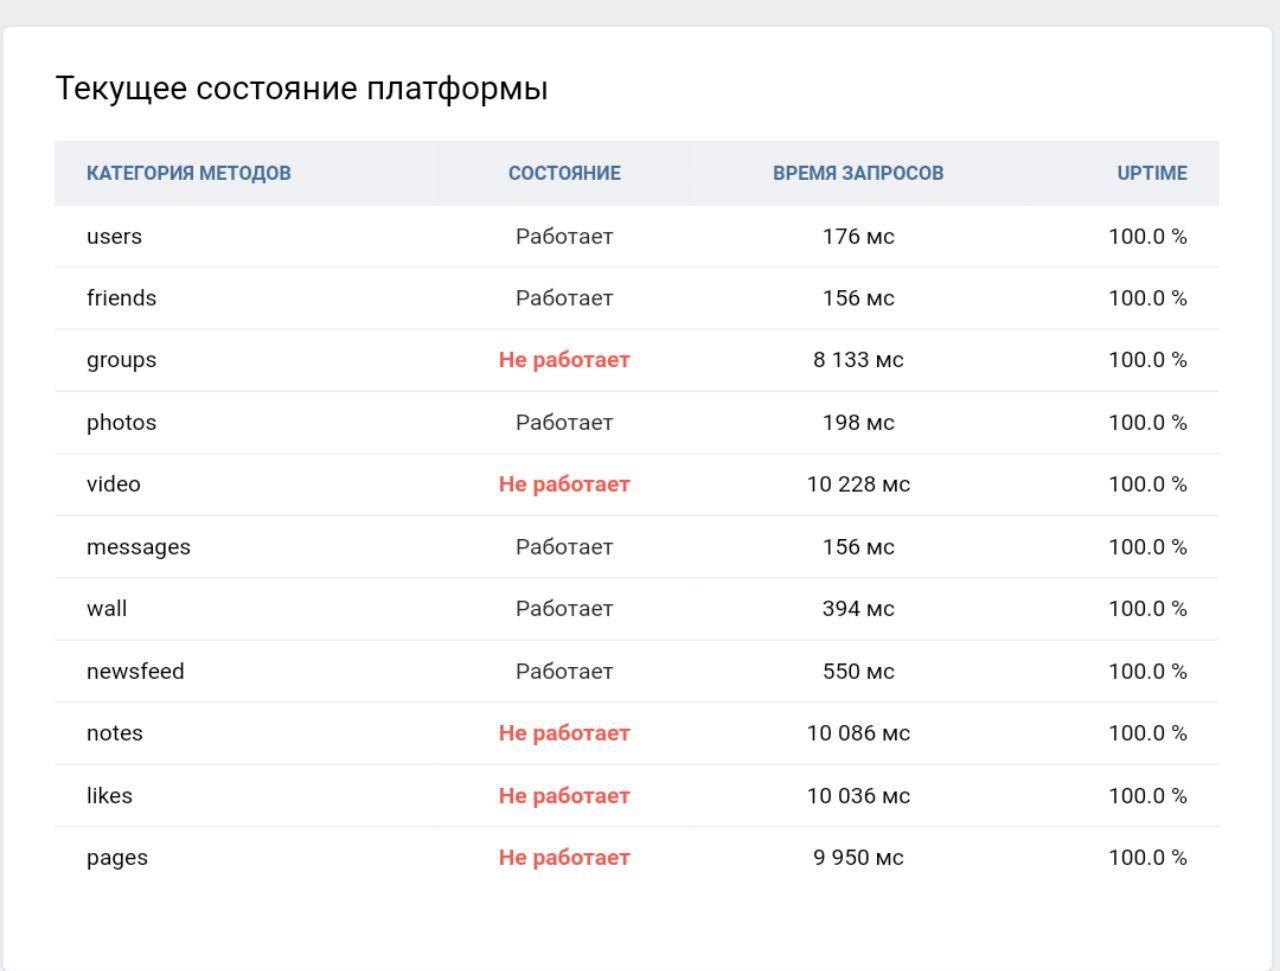Click 'Не работает' status in groups row
Screen dimensions: 1280x971
coord(564,360)
